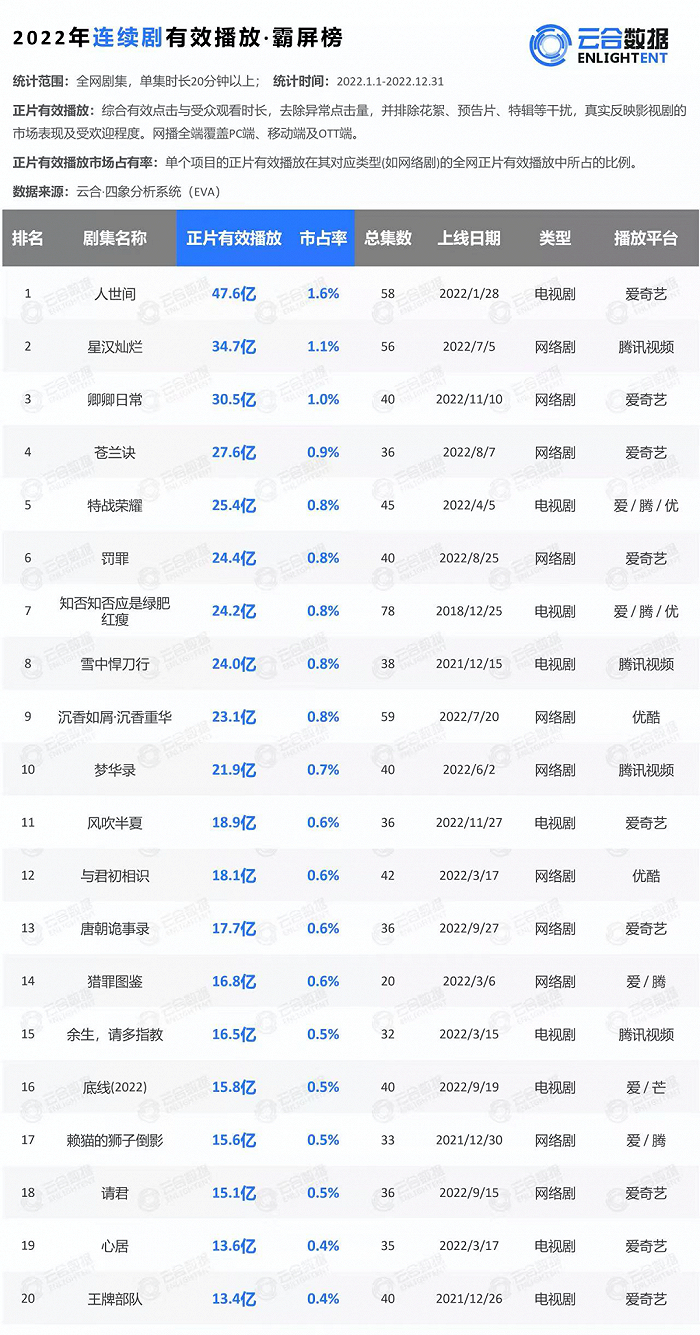This screenshot has width=700, height=1335.
Task: Click the 云合数据 Enlighten logo icon
Action: (551, 42)
